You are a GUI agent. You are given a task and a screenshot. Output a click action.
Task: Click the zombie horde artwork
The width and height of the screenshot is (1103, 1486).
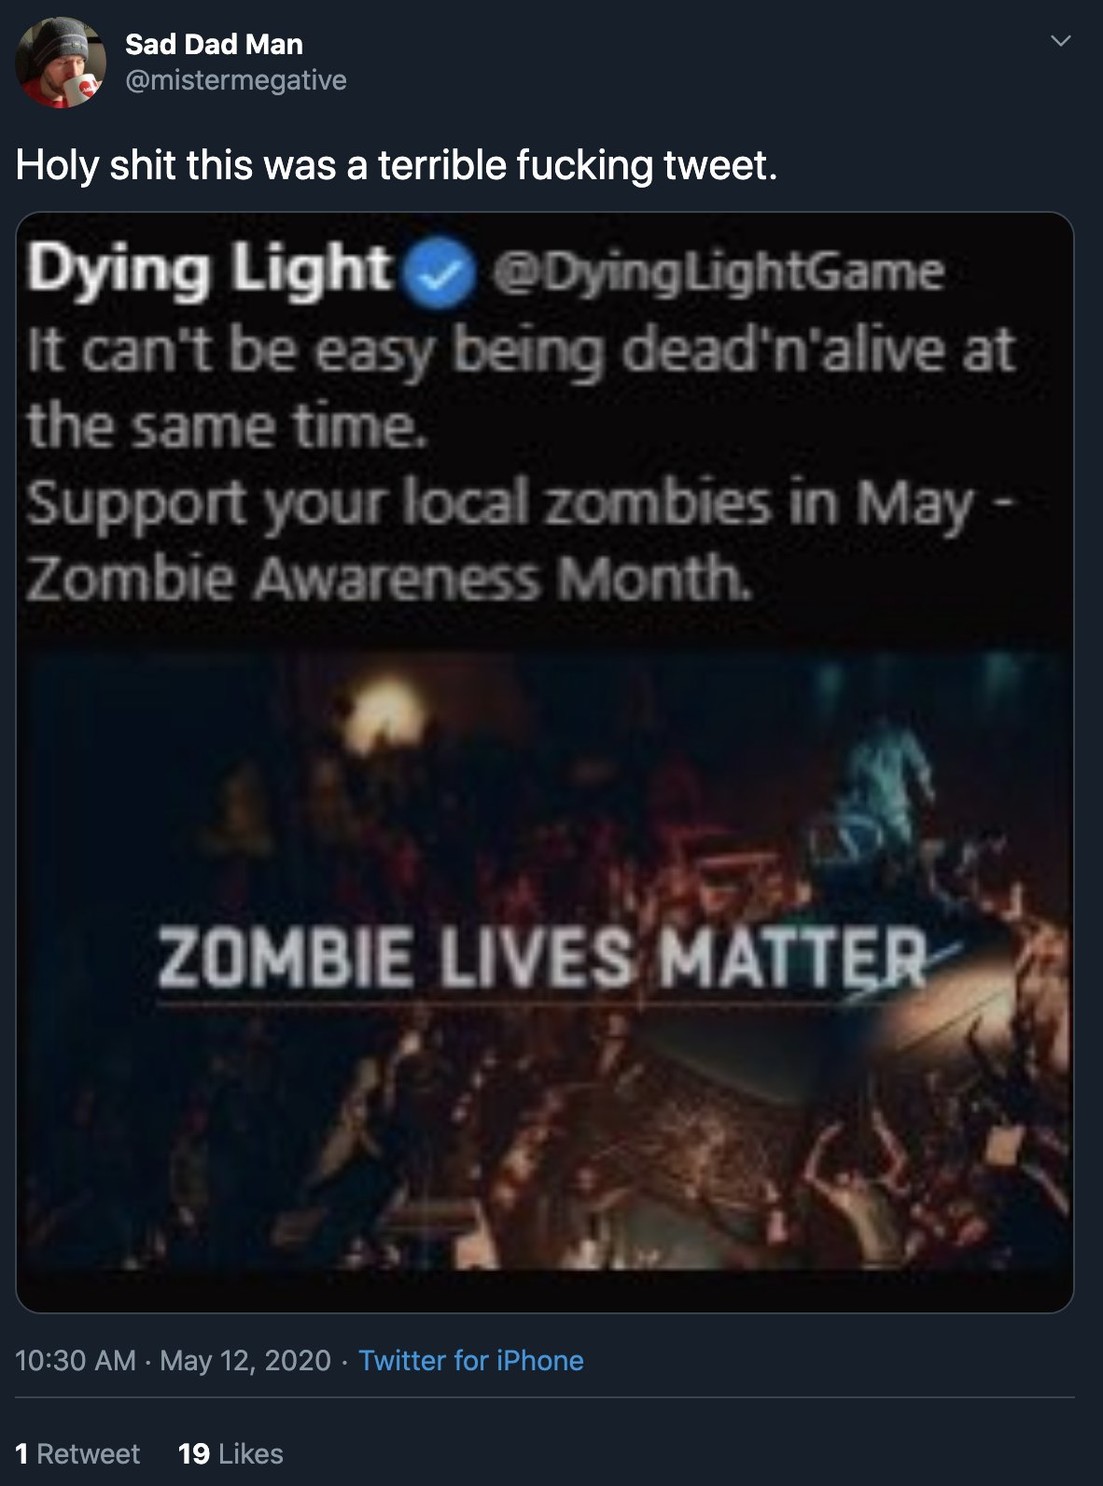pos(545,962)
